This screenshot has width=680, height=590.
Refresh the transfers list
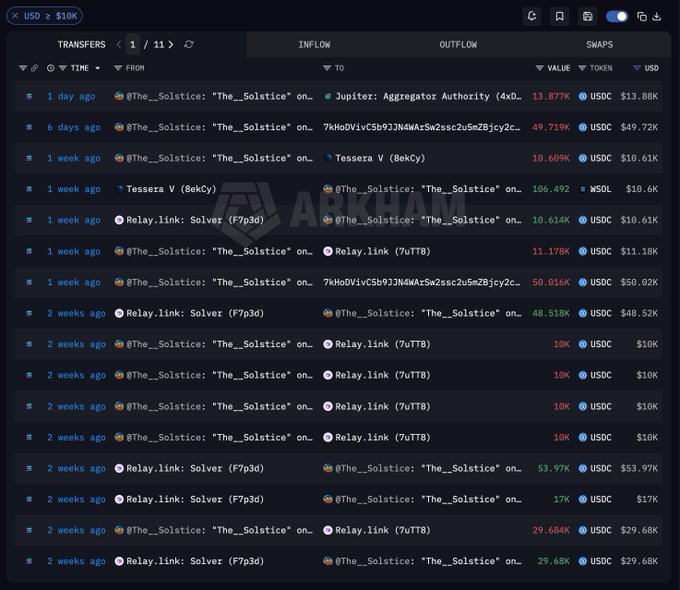tap(189, 44)
